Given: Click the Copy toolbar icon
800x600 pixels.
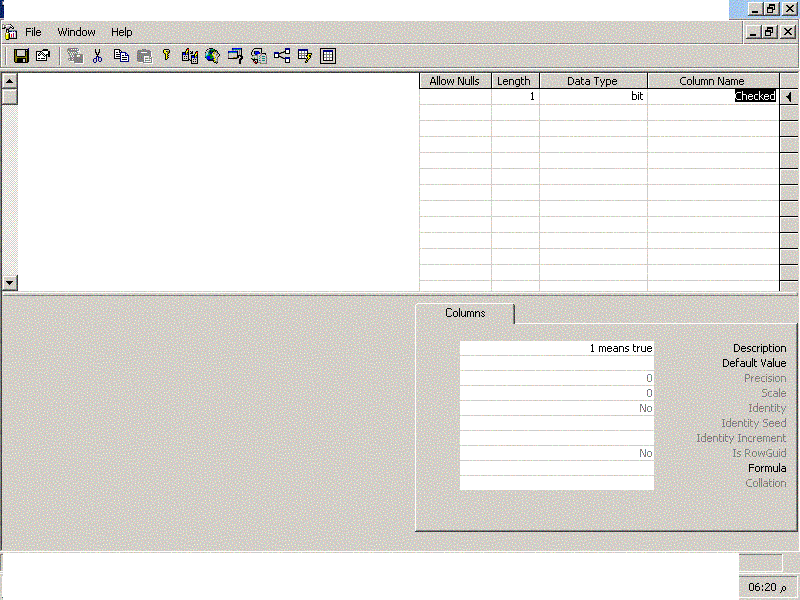Looking at the screenshot, I should click(121, 56).
